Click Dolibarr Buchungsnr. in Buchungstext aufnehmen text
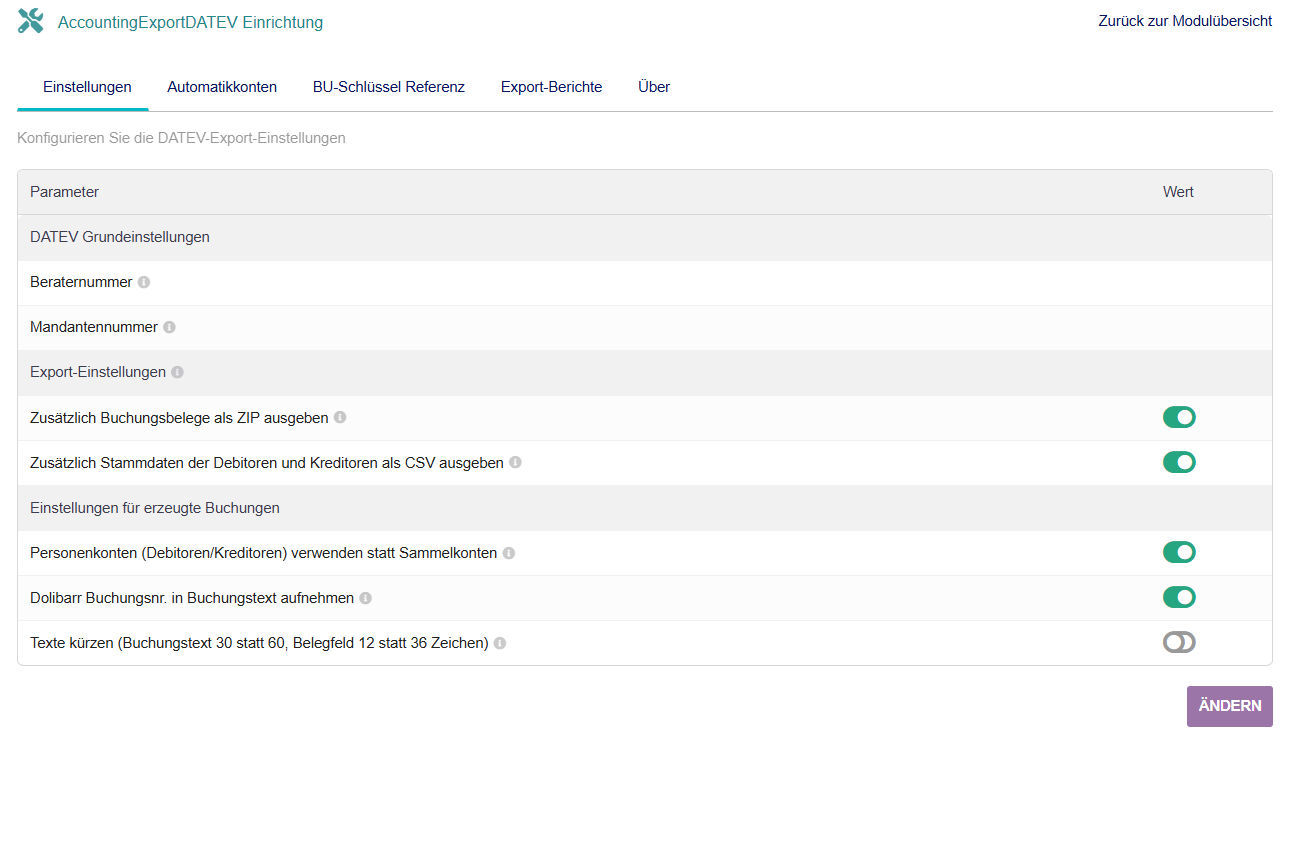 point(192,598)
